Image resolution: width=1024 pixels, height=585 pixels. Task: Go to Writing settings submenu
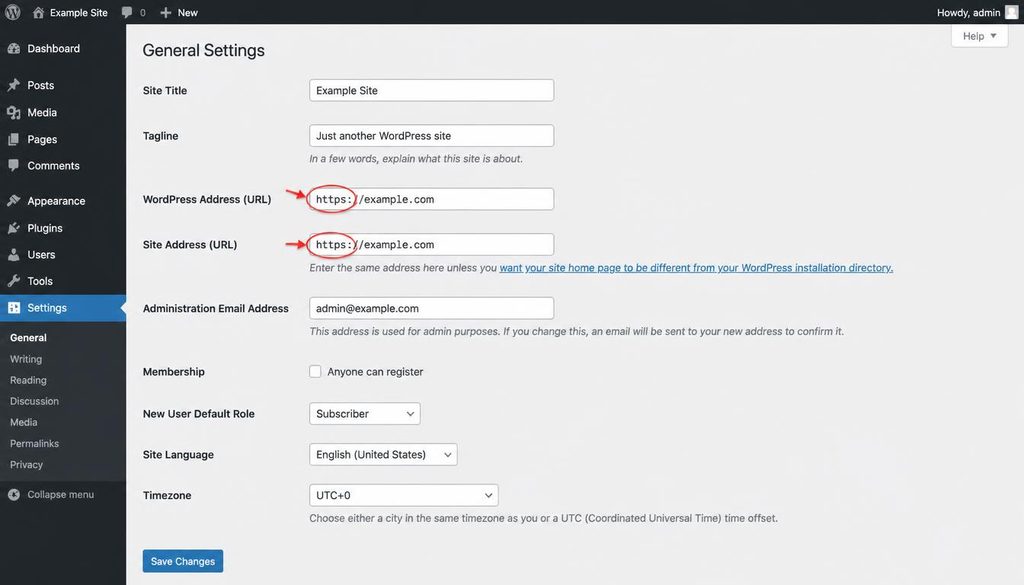(25, 359)
